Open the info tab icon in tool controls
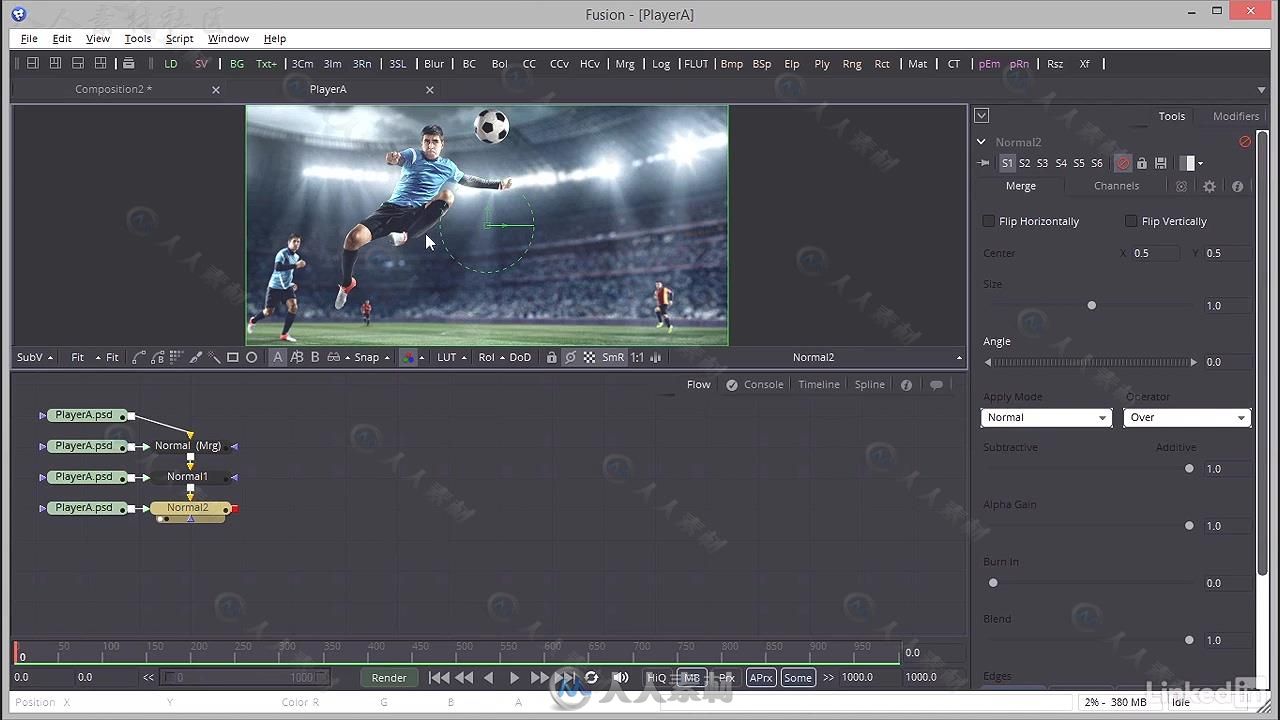Screen dimensions: 1280x720 click(1237, 186)
